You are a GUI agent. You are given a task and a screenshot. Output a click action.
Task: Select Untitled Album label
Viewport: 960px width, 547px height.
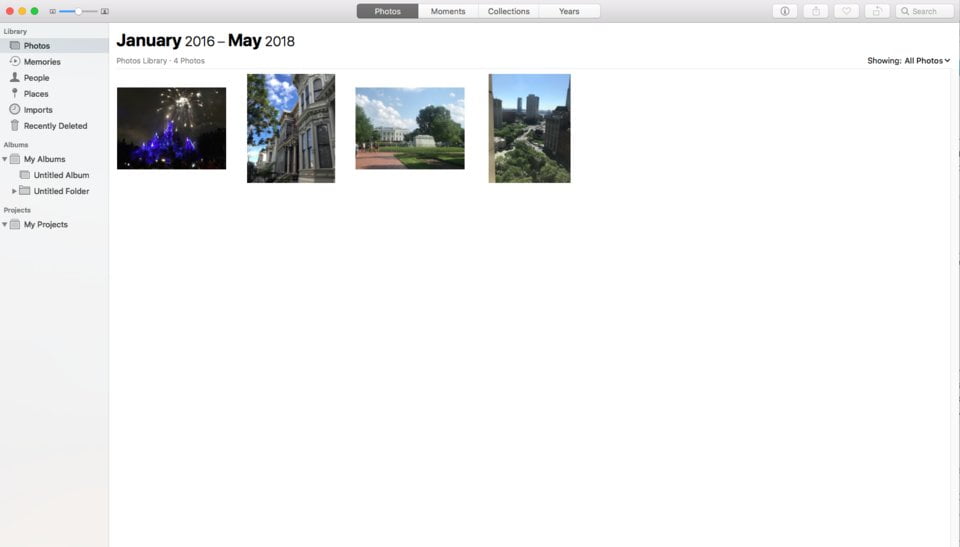click(x=61, y=175)
